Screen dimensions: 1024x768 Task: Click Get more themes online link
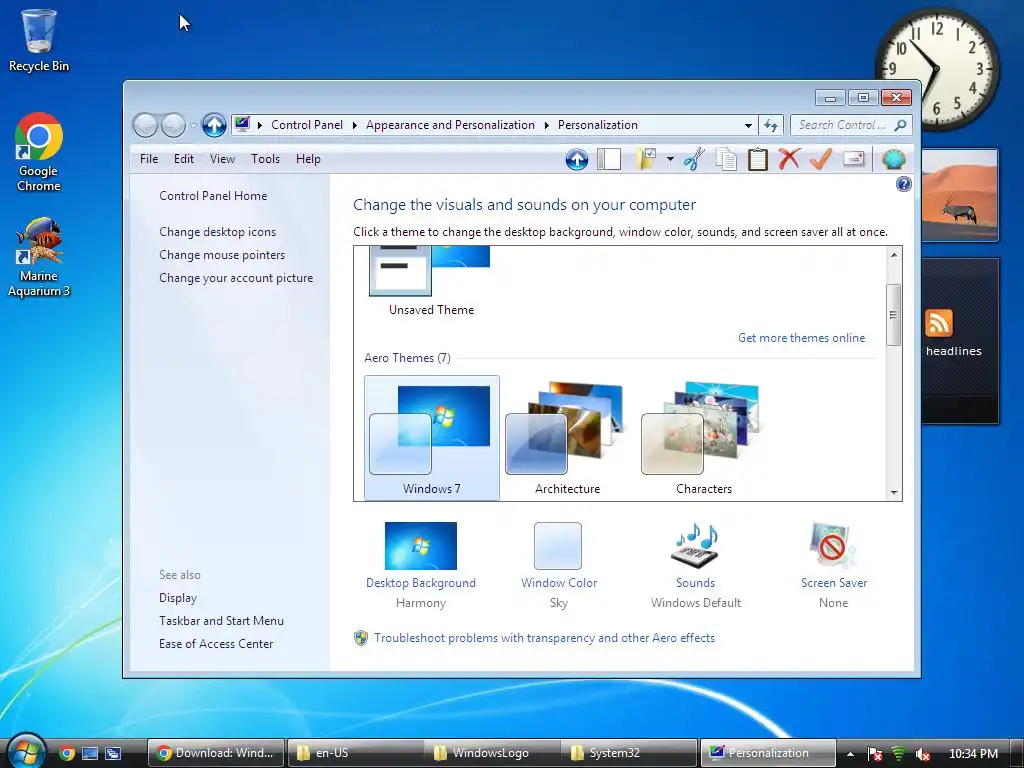[x=801, y=338]
